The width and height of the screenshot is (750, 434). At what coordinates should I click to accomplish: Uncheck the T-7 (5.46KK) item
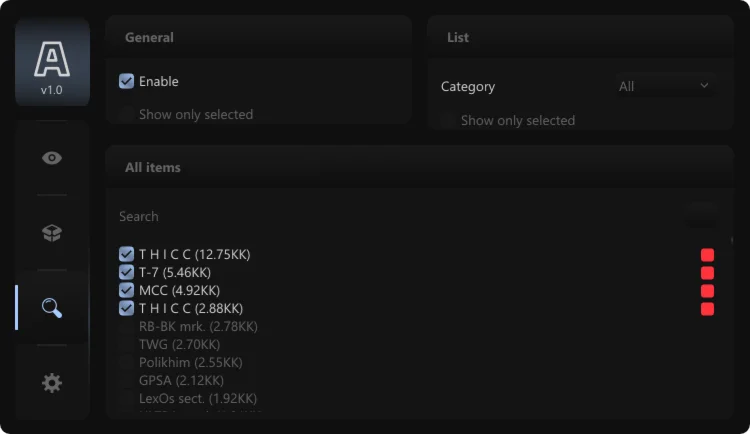[x=127, y=272]
